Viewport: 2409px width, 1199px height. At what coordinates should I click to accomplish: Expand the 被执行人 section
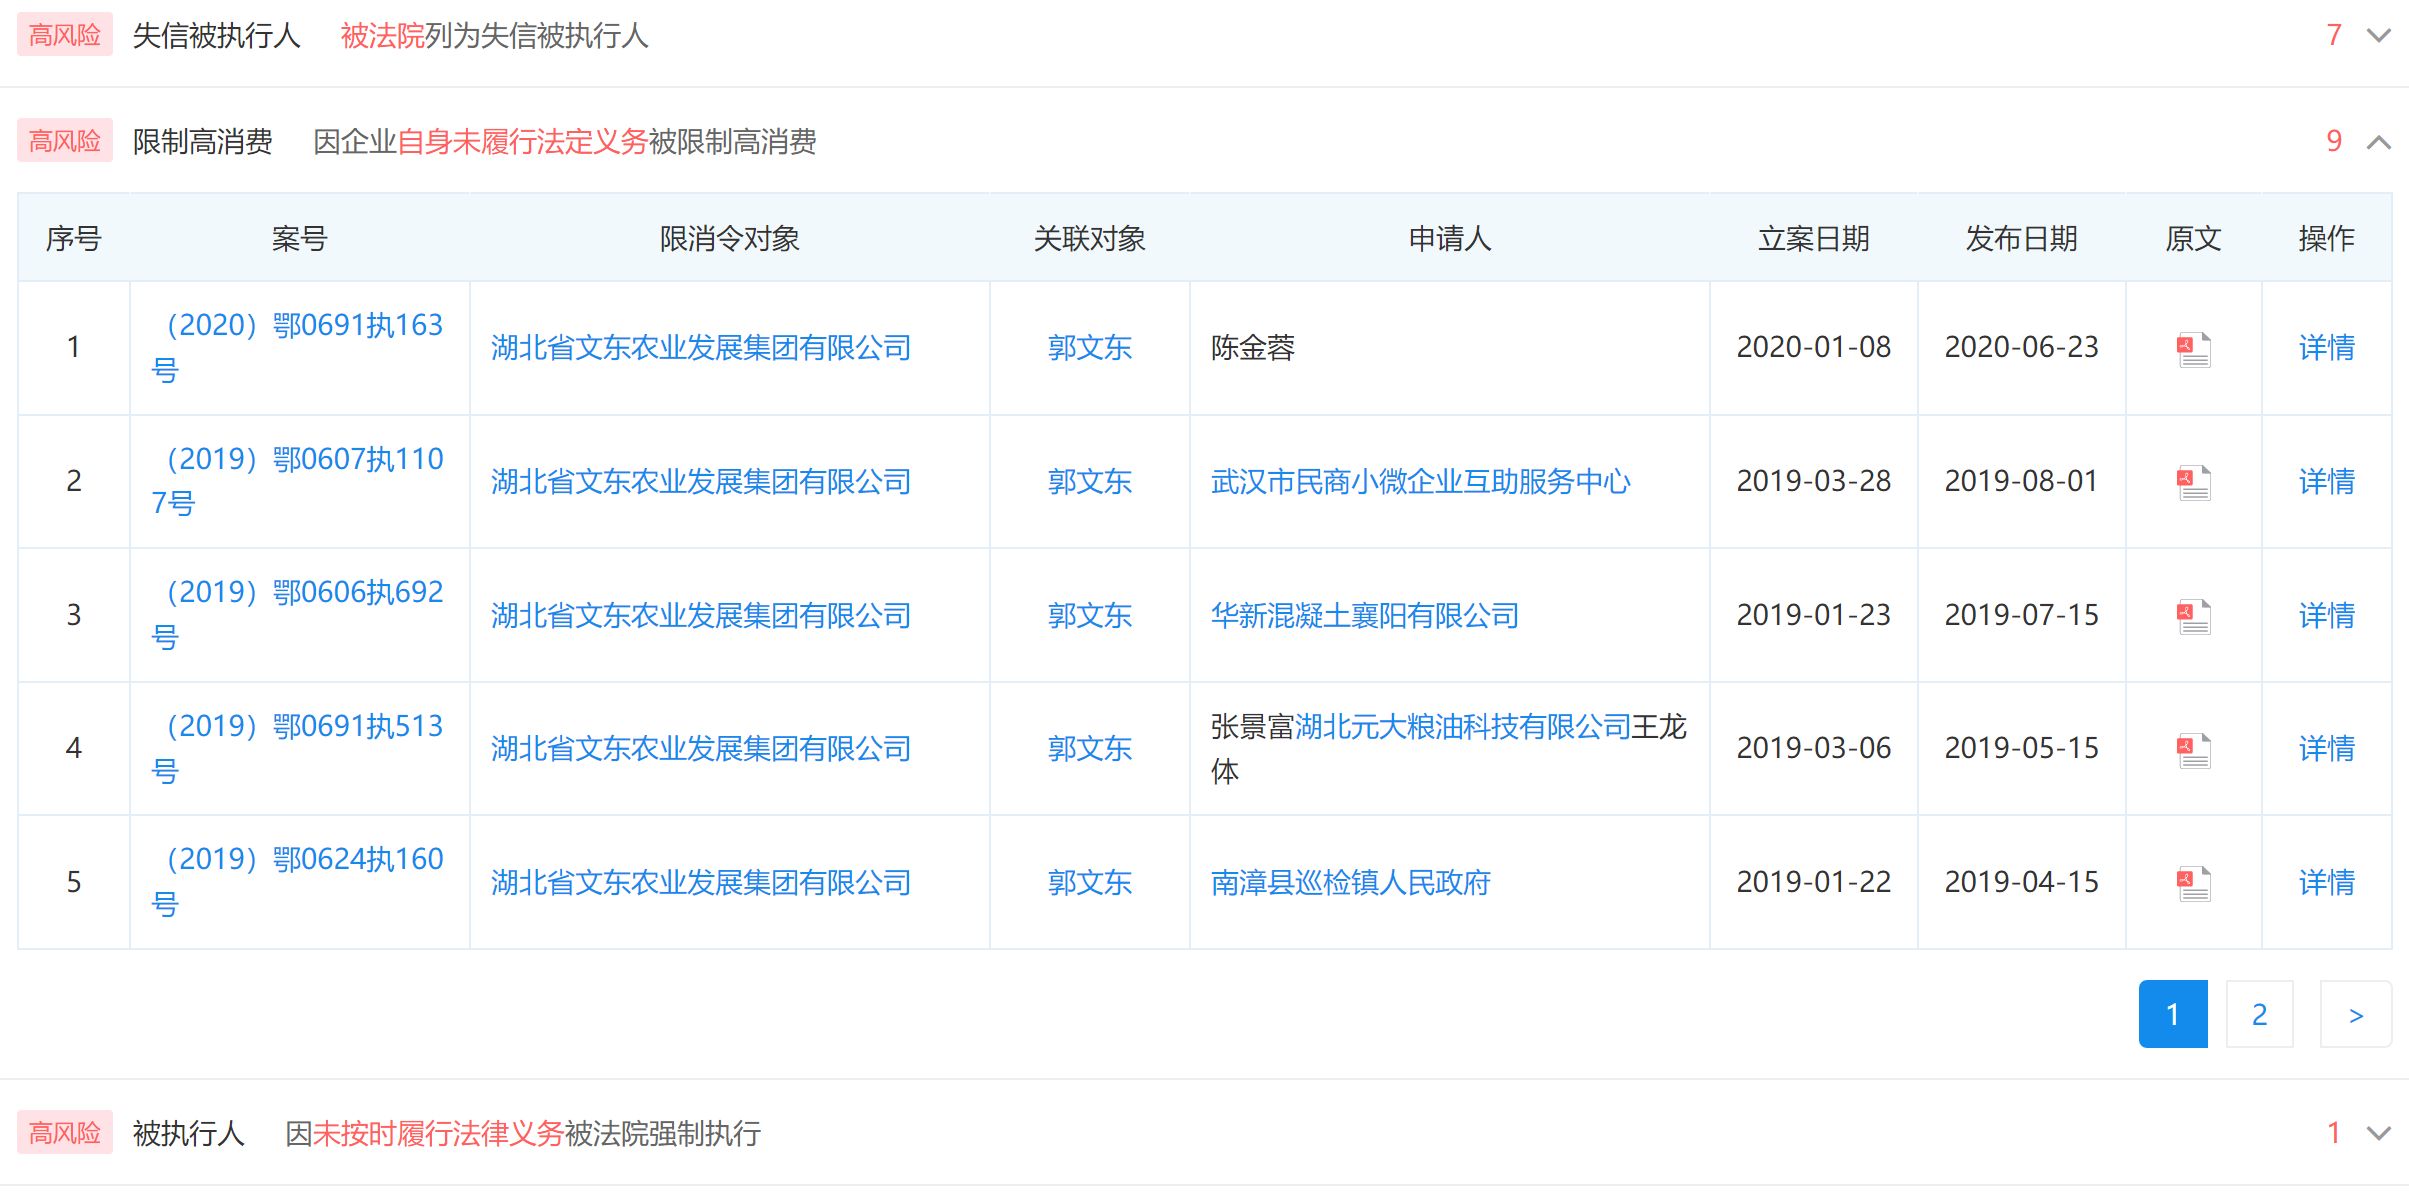(2378, 1133)
